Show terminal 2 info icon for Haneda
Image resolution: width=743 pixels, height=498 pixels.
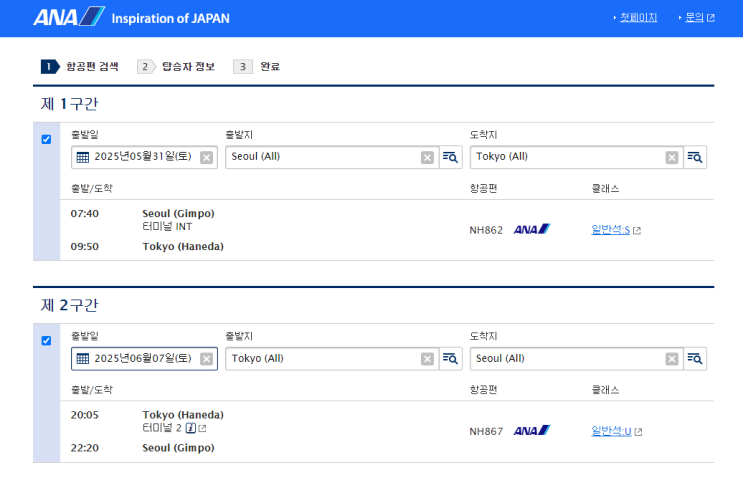(x=190, y=428)
